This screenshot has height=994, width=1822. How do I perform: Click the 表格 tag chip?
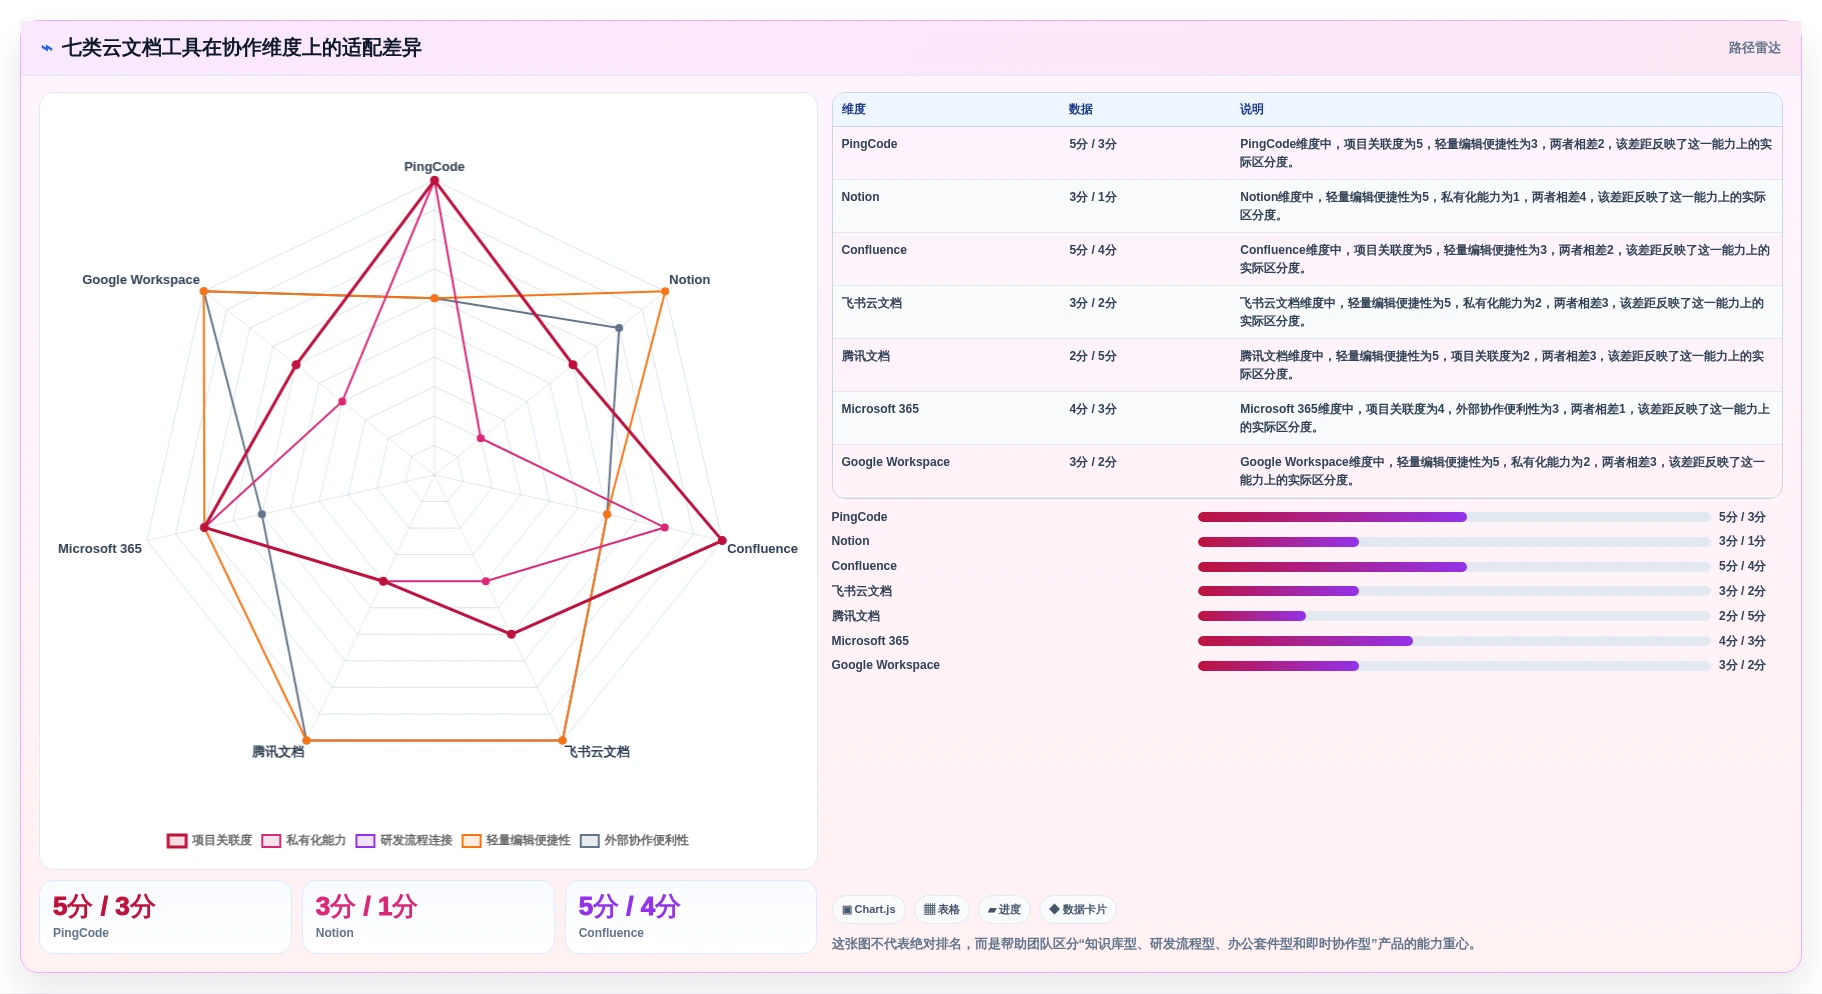[941, 910]
